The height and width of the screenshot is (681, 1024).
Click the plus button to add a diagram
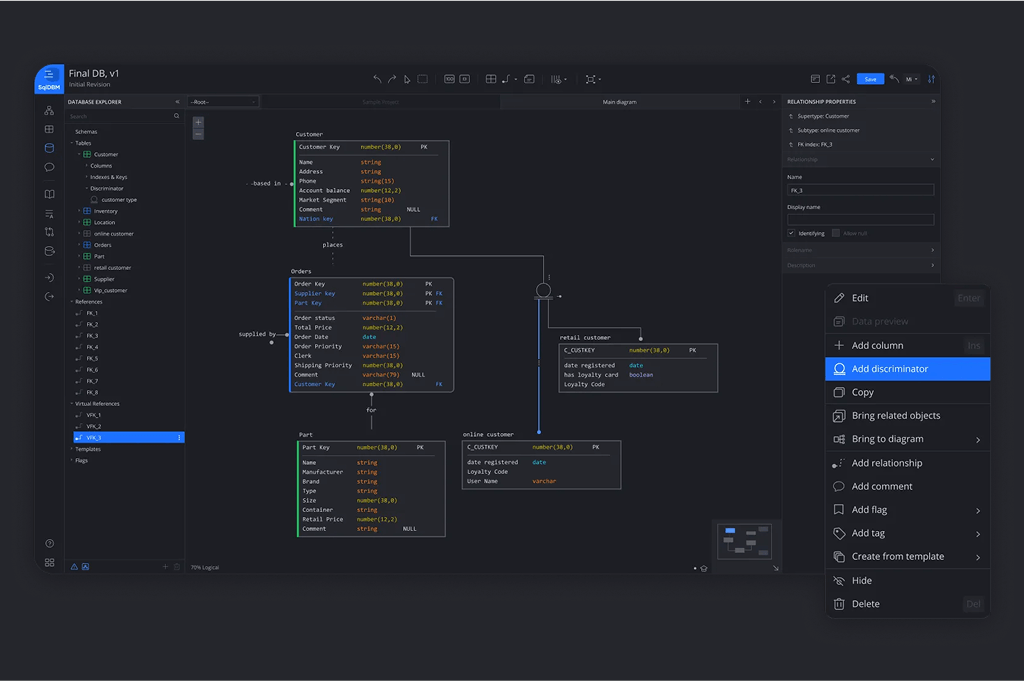(748, 101)
